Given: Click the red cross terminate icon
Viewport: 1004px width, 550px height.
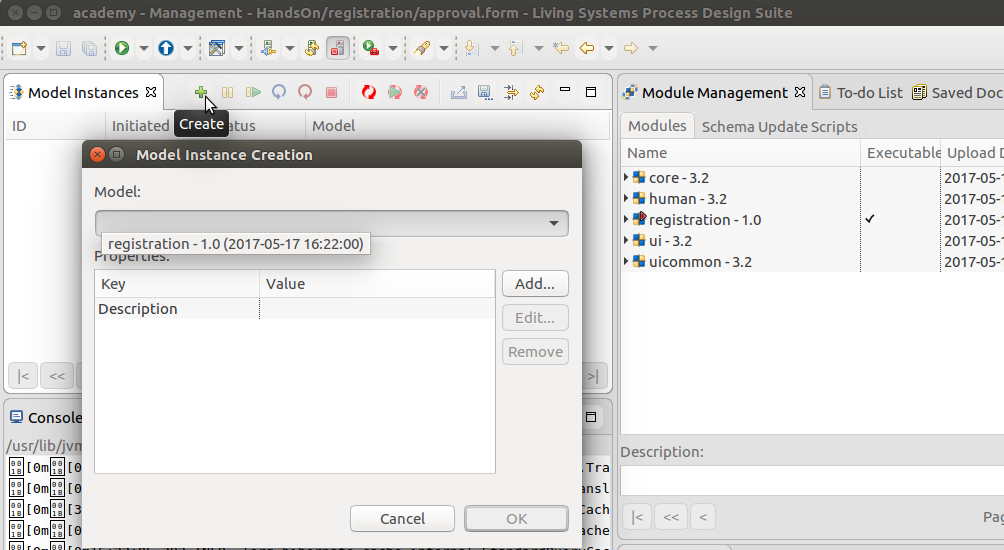Looking at the screenshot, I should click(x=421, y=92).
